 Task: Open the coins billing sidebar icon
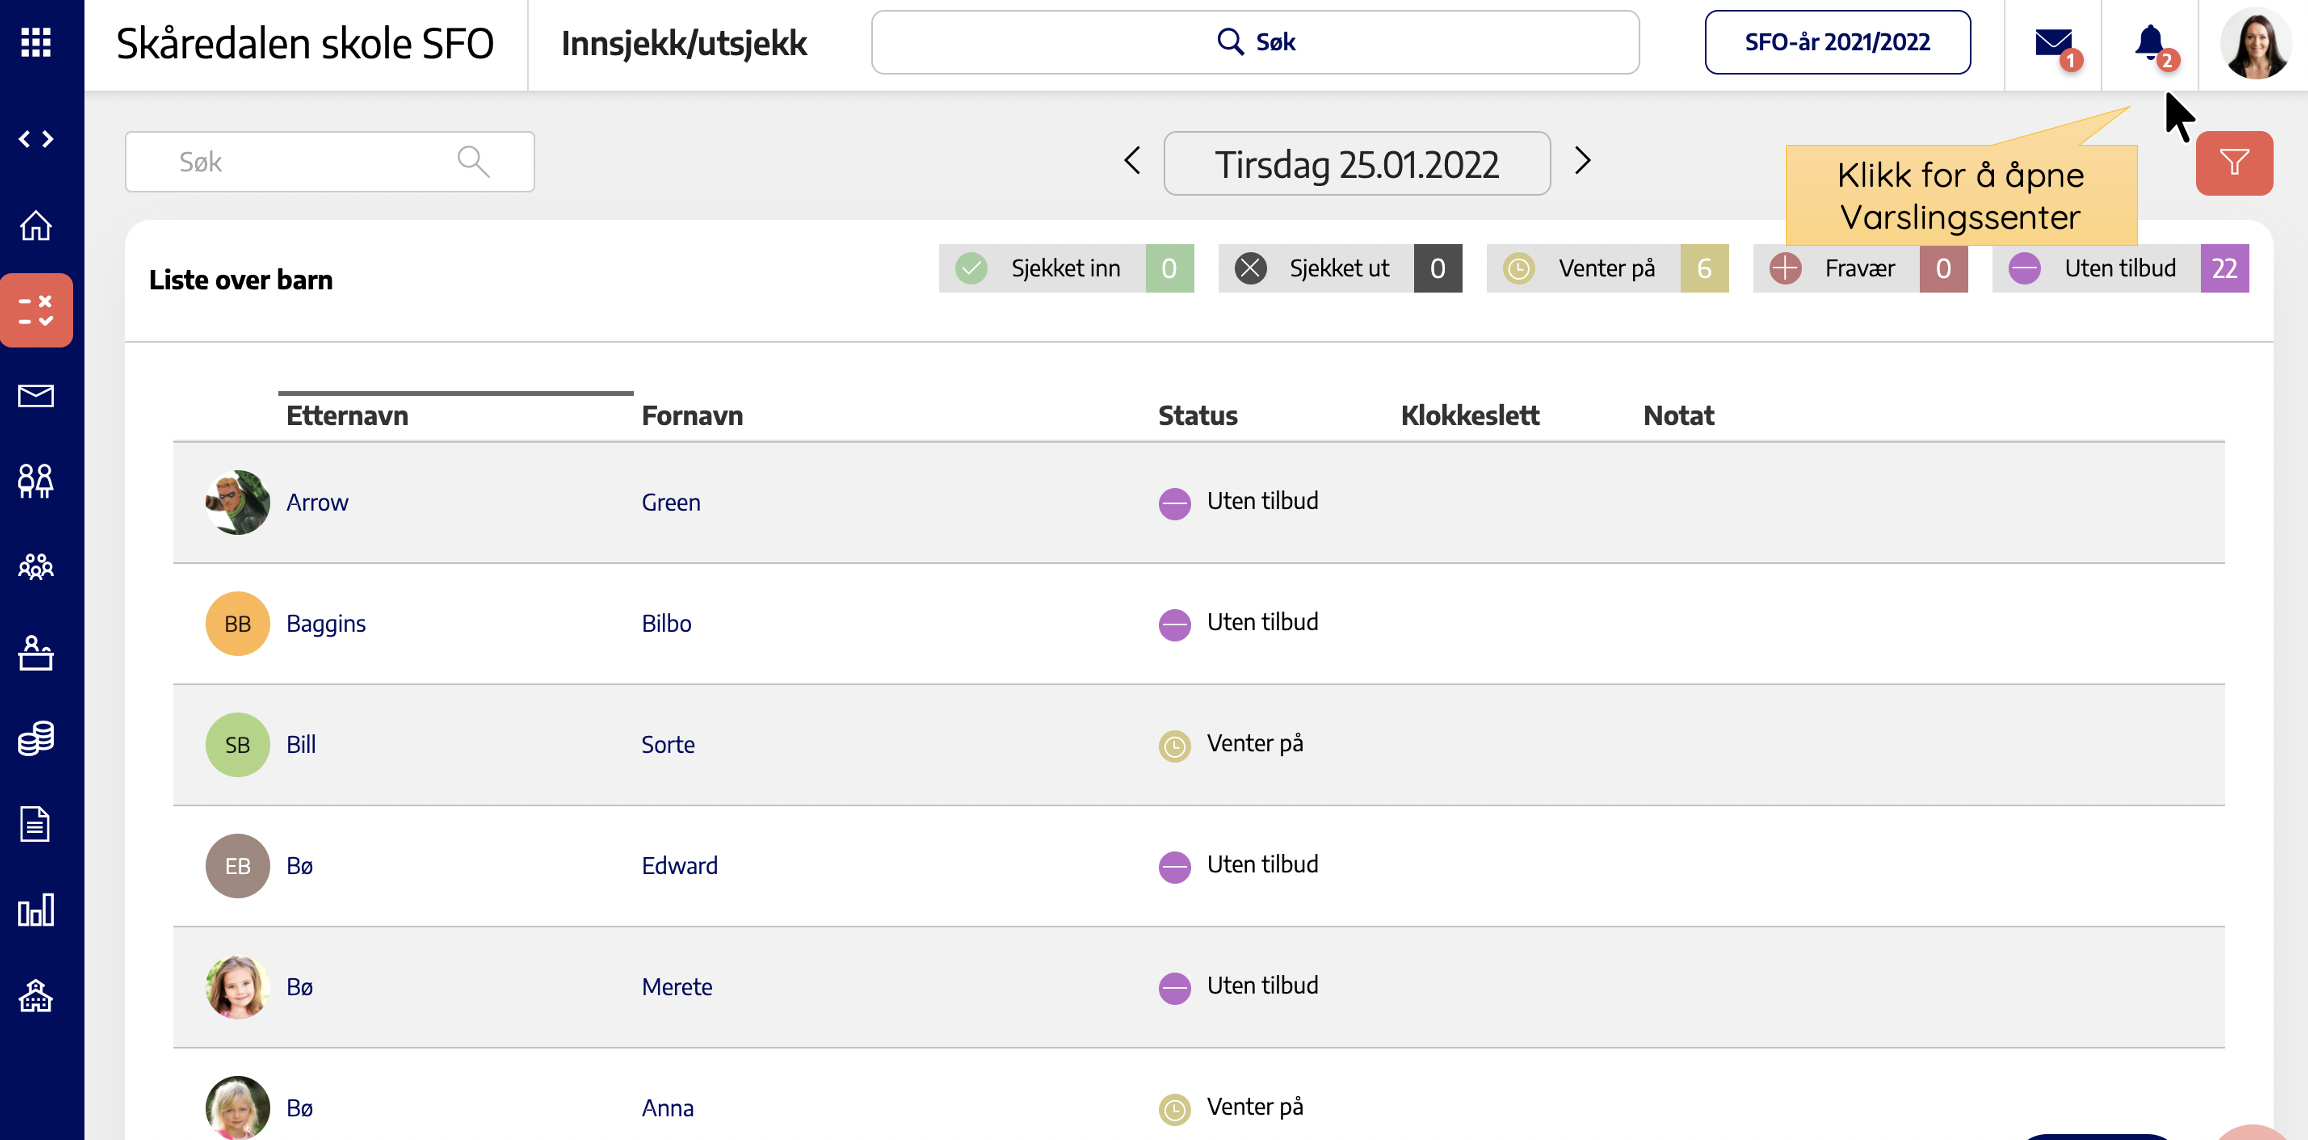click(36, 739)
